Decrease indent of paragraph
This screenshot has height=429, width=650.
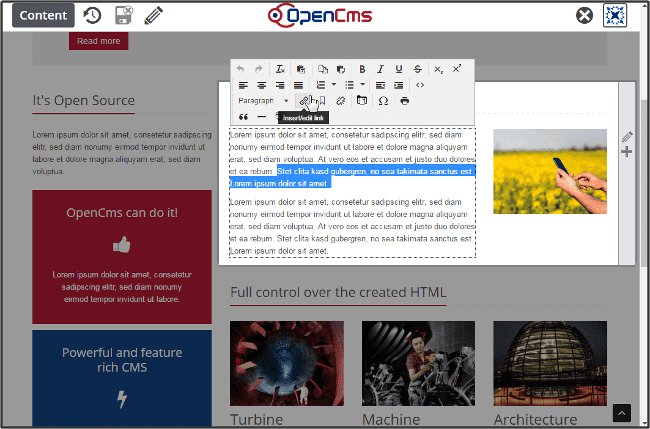pos(380,85)
